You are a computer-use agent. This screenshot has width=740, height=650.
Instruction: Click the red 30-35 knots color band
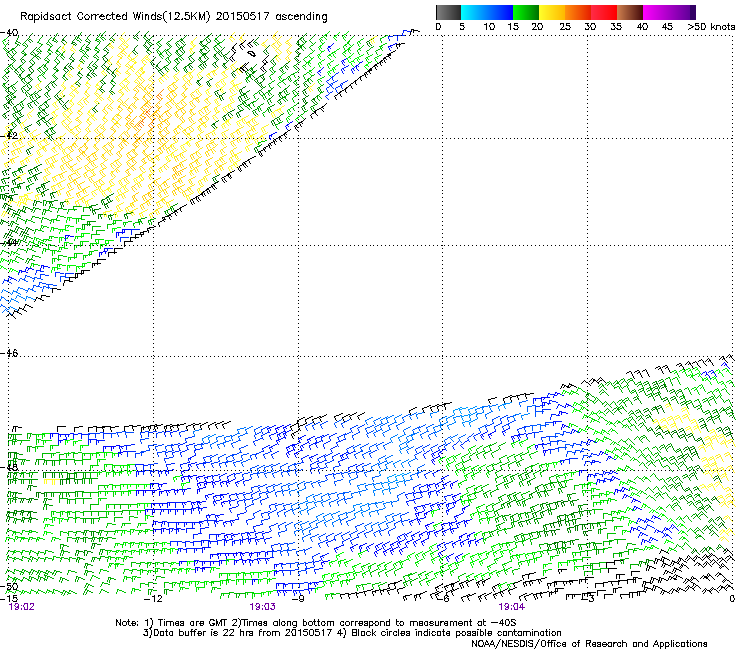(604, 12)
